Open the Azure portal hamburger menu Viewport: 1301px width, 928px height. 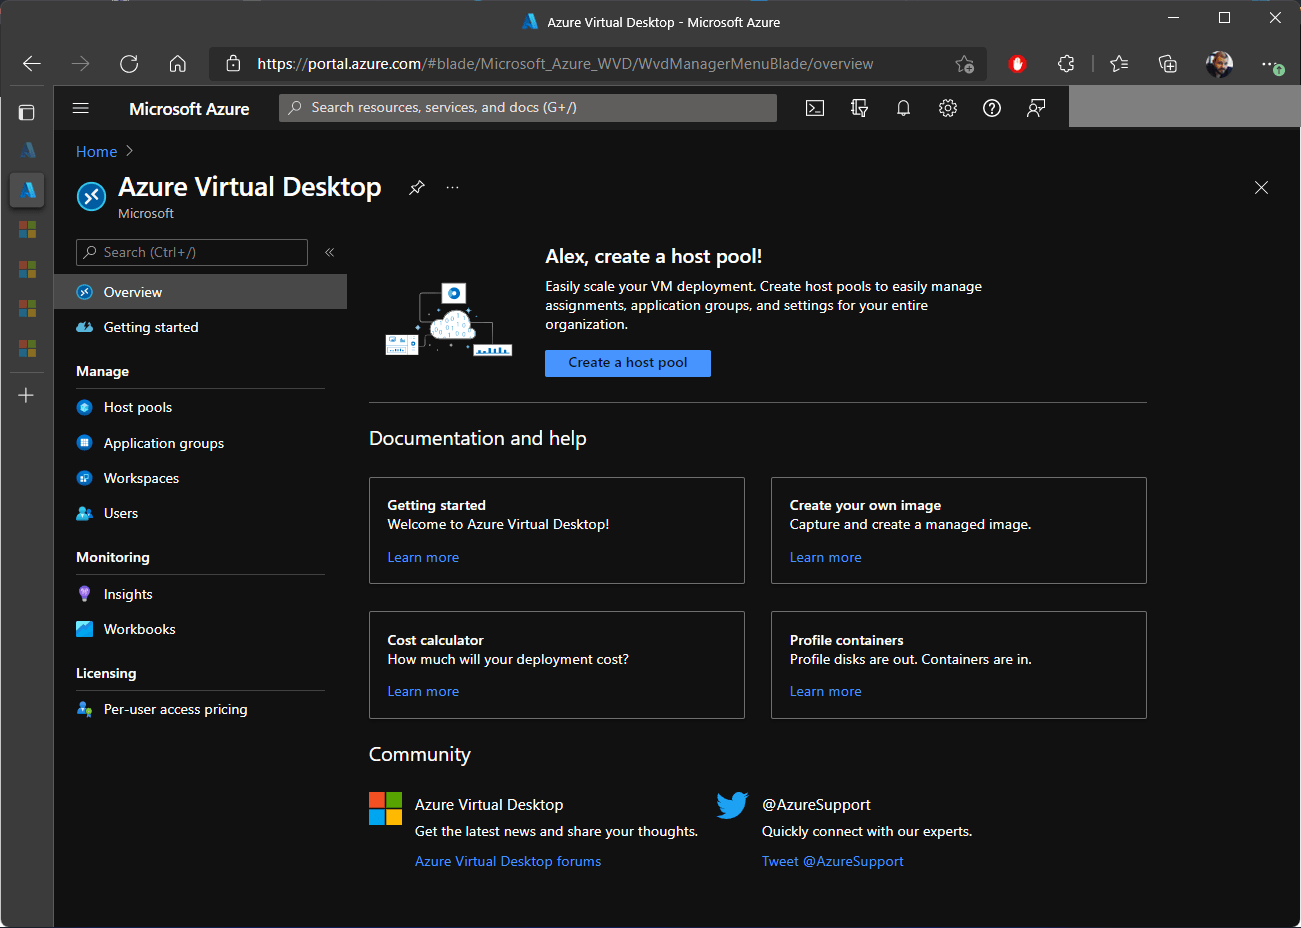point(81,108)
